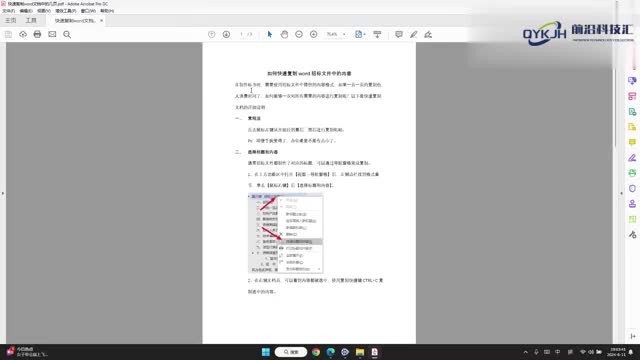The height and width of the screenshot is (360, 640).
Task: Zoom in with plus circle icon
Action: click(313, 34)
